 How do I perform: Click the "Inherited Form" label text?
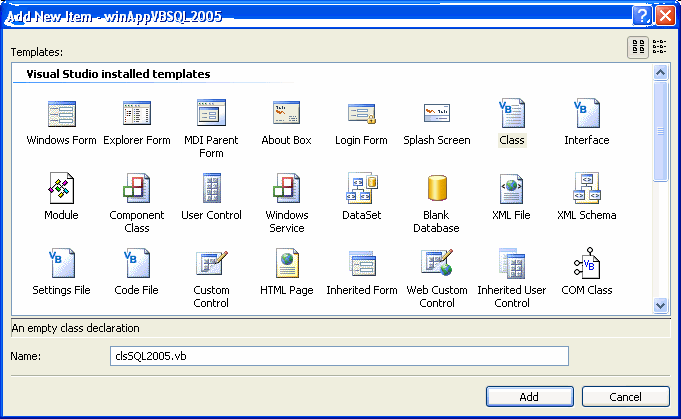pos(362,290)
